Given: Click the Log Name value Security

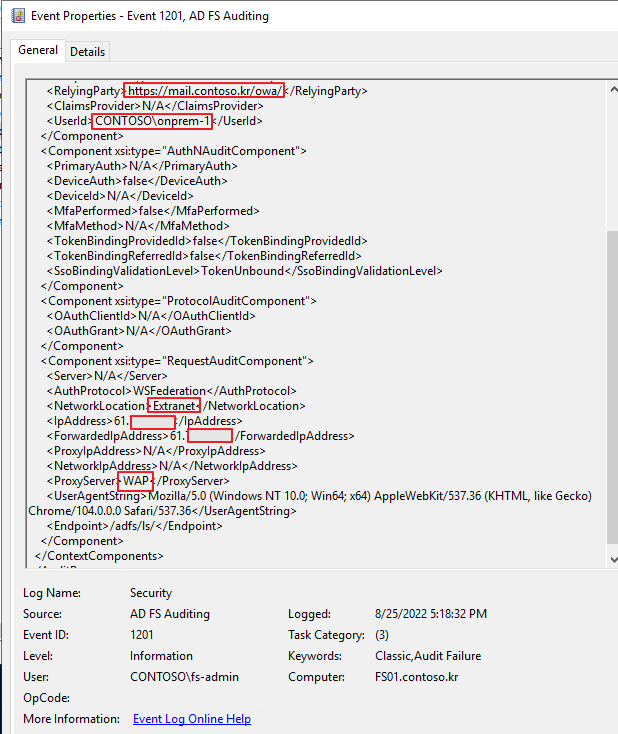Looking at the screenshot, I should pyautogui.click(x=151, y=593).
